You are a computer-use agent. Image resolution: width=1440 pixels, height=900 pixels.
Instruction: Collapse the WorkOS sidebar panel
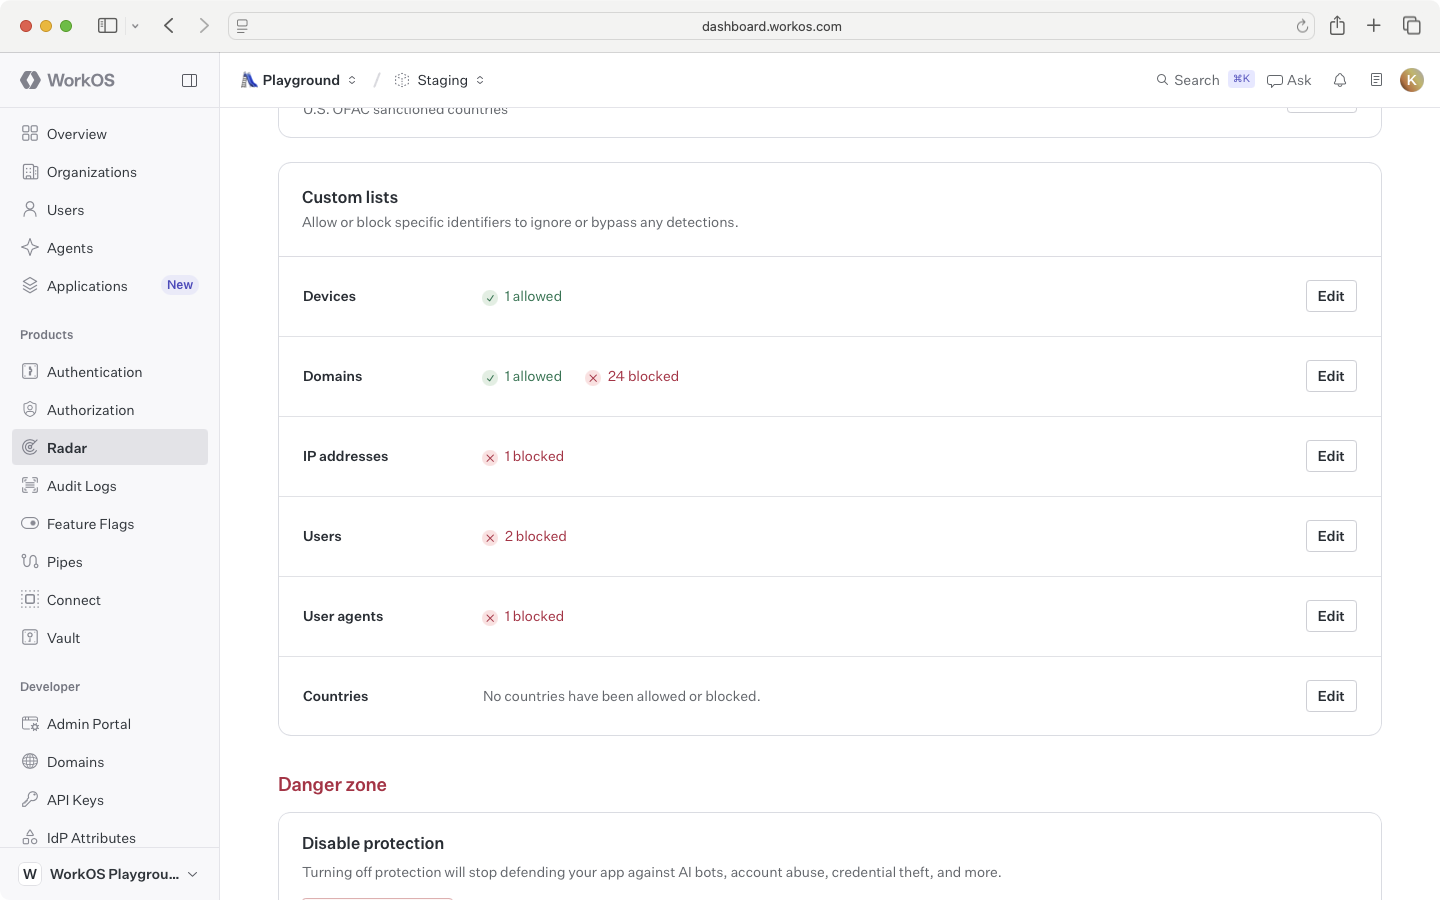coord(189,80)
